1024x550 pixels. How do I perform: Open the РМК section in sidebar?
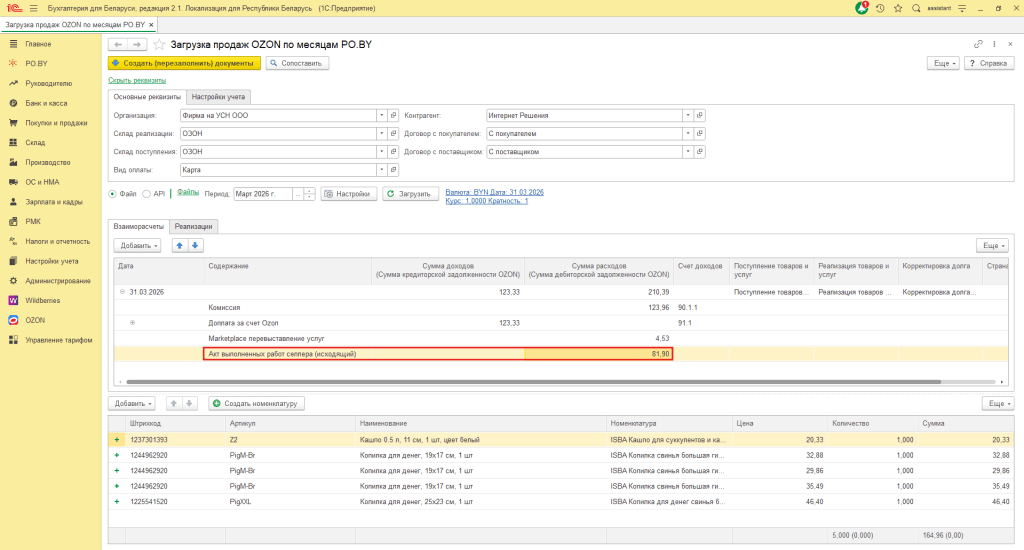tap(33, 221)
